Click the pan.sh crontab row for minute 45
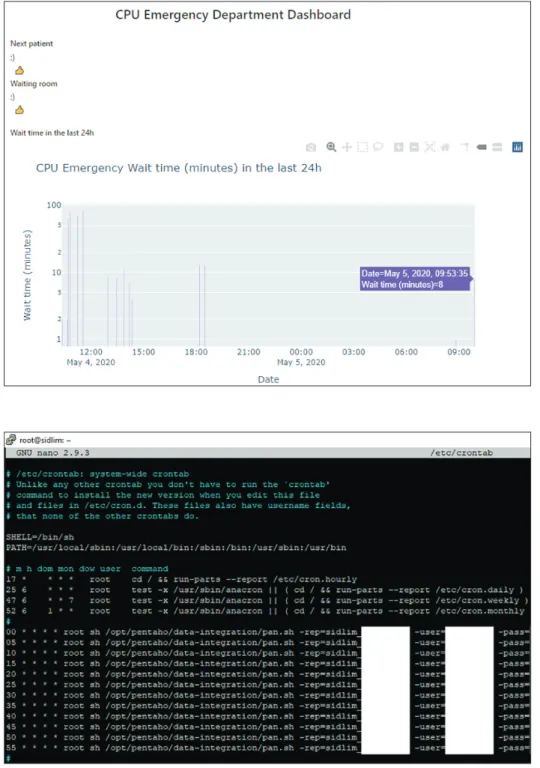This screenshot has width=540, height=768. click(x=268, y=727)
